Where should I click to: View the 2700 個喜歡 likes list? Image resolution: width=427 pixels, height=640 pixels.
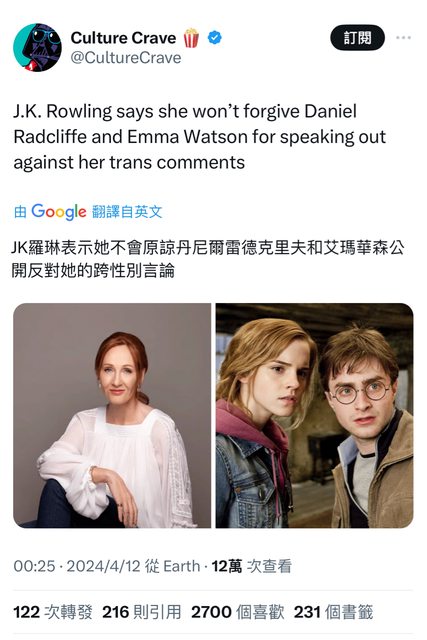pyautogui.click(x=238, y=612)
